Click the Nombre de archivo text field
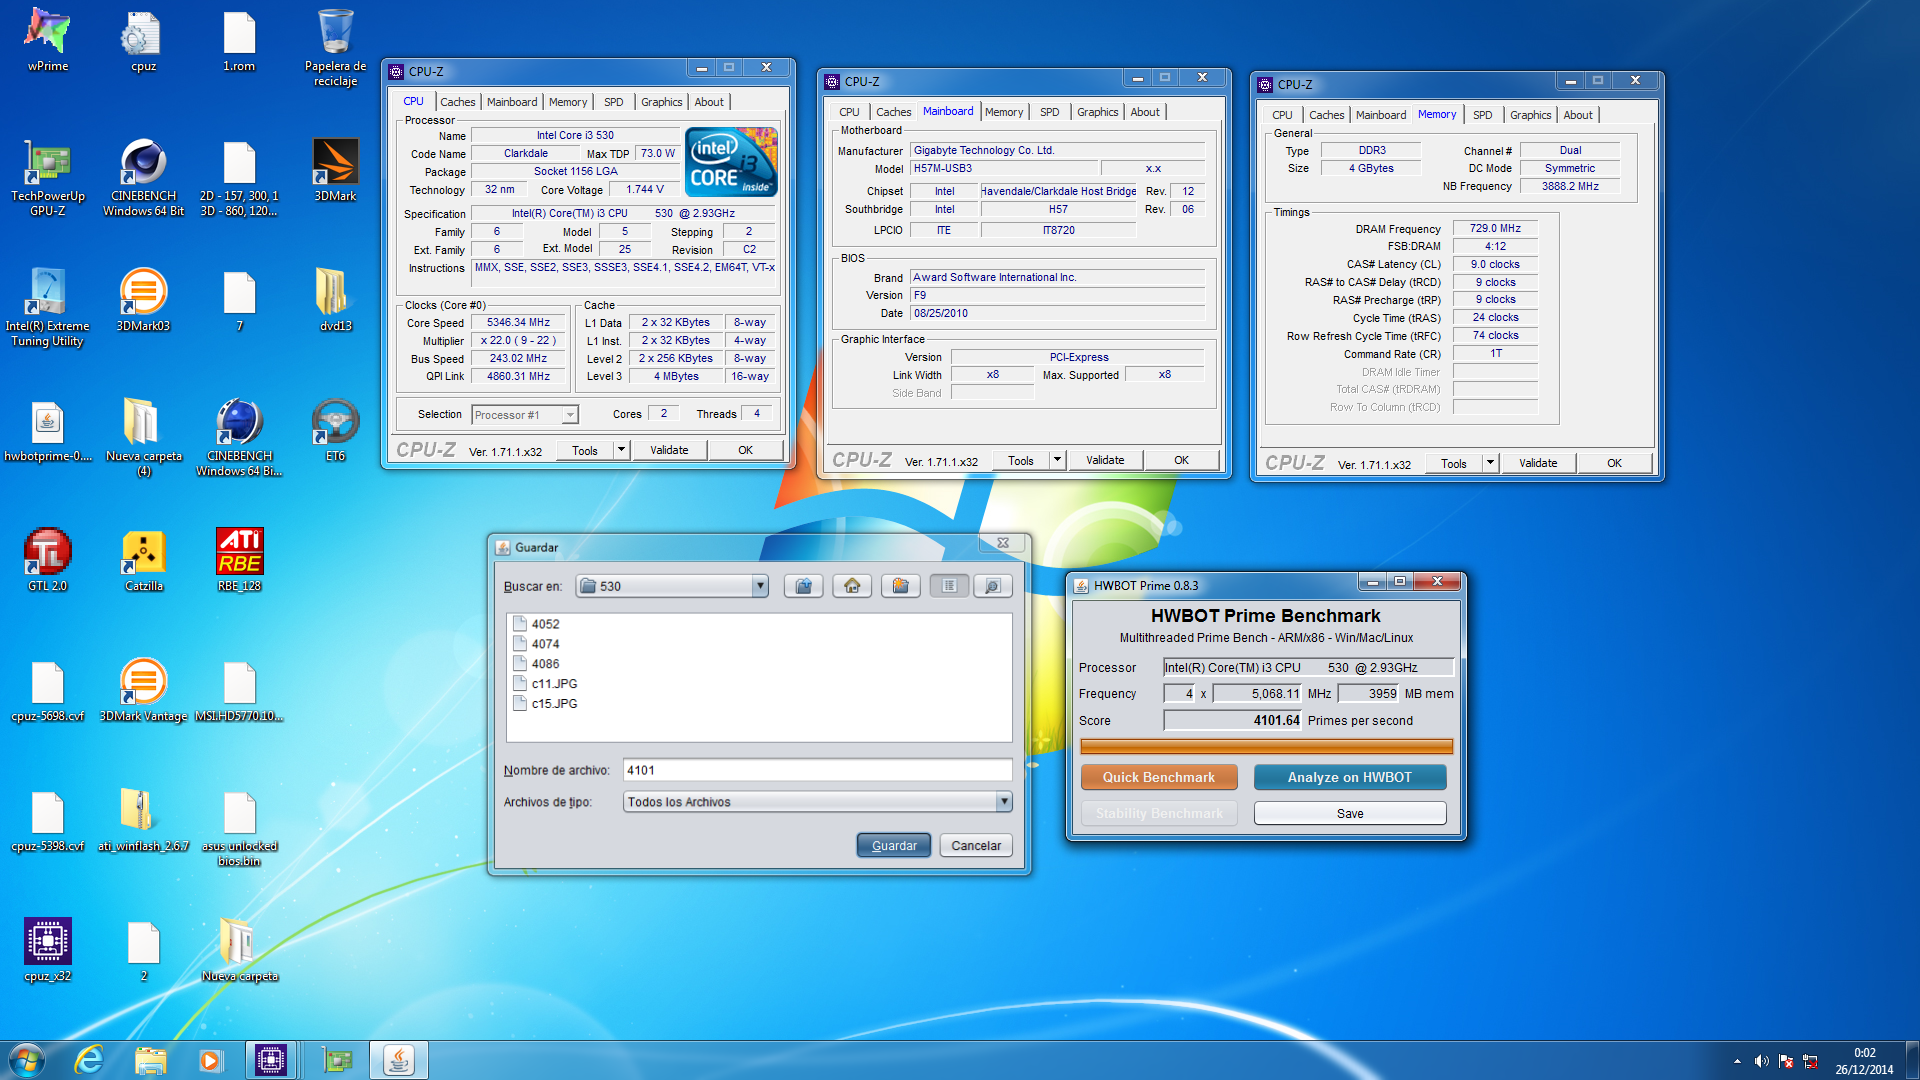The height and width of the screenshot is (1080, 1920). coord(817,770)
